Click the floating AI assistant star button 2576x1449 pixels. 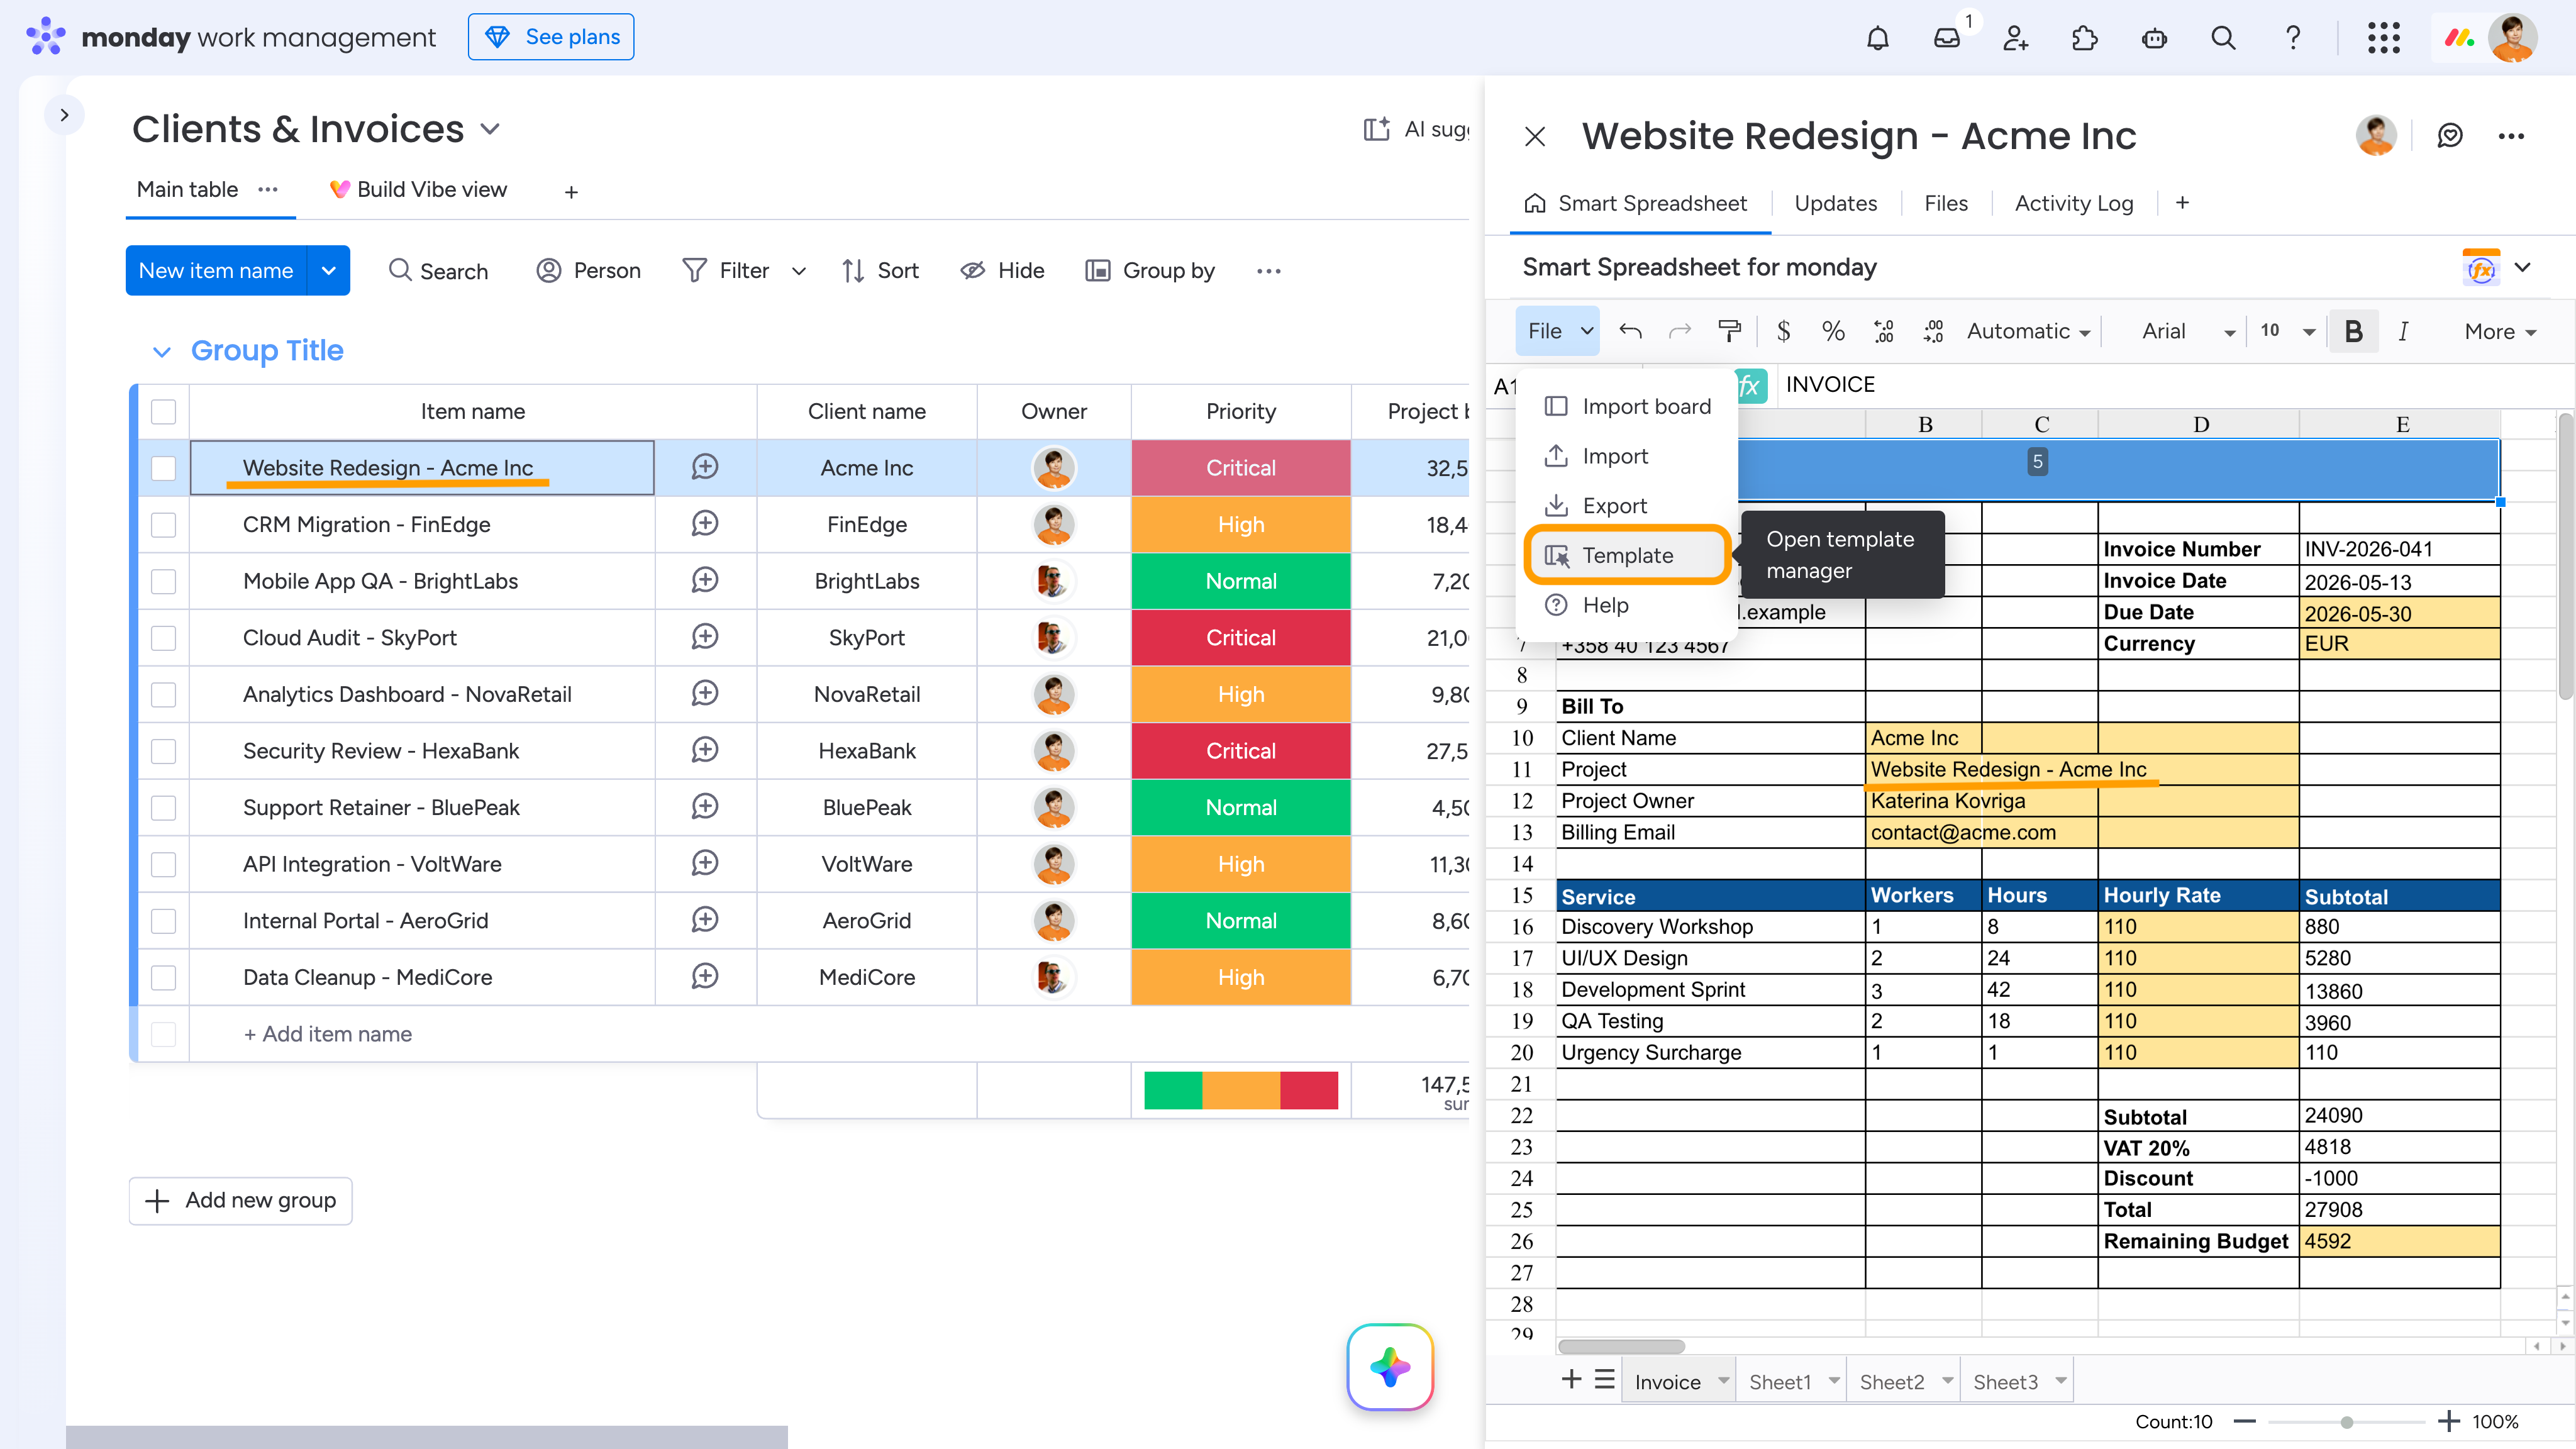pyautogui.click(x=1390, y=1367)
